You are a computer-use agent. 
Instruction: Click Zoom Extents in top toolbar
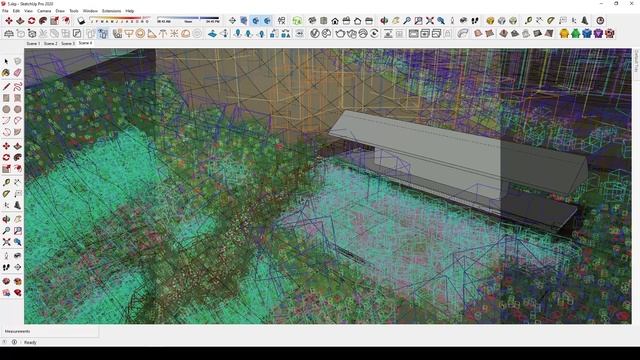(x=430, y=21)
